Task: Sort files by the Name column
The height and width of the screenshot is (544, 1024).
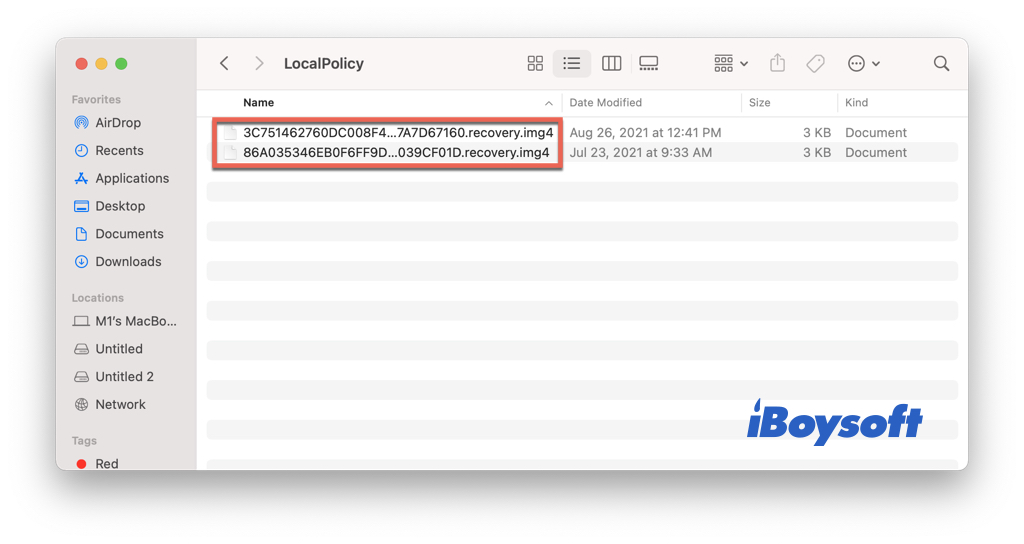Action: tap(259, 103)
